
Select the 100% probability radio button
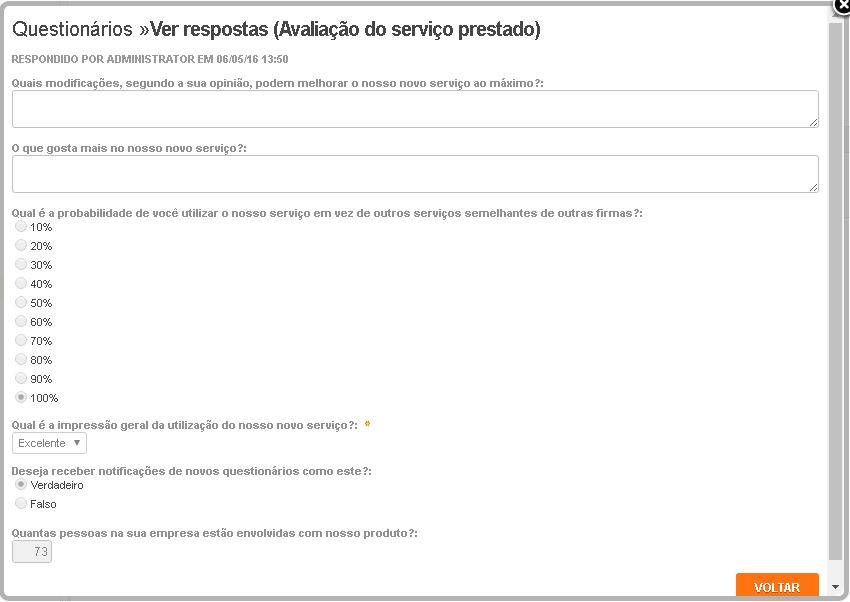click(21, 397)
